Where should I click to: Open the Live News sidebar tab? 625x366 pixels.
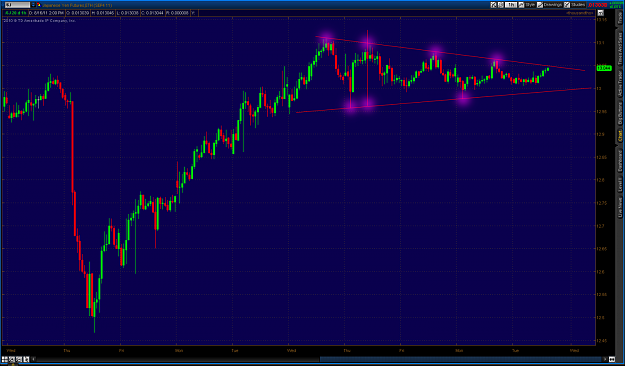point(620,208)
